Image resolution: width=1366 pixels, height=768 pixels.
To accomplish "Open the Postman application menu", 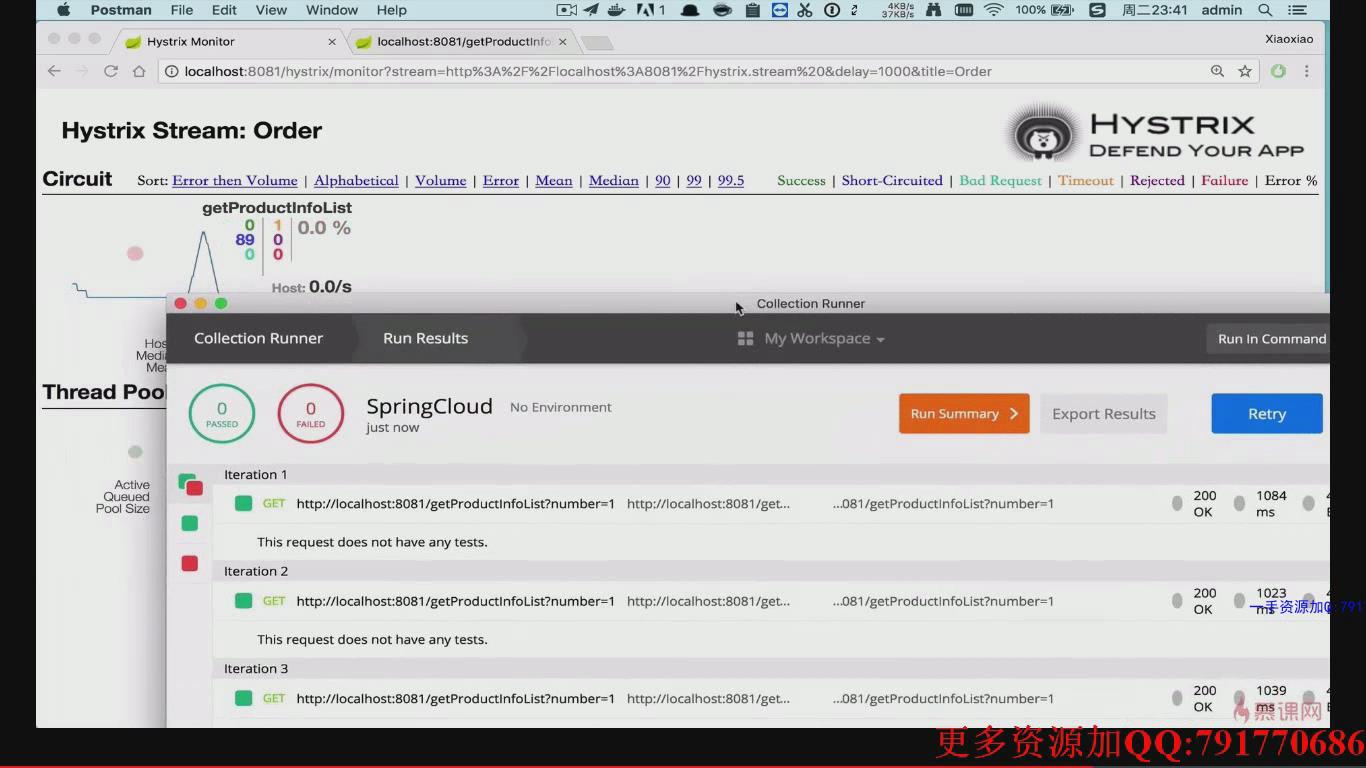I will (121, 10).
